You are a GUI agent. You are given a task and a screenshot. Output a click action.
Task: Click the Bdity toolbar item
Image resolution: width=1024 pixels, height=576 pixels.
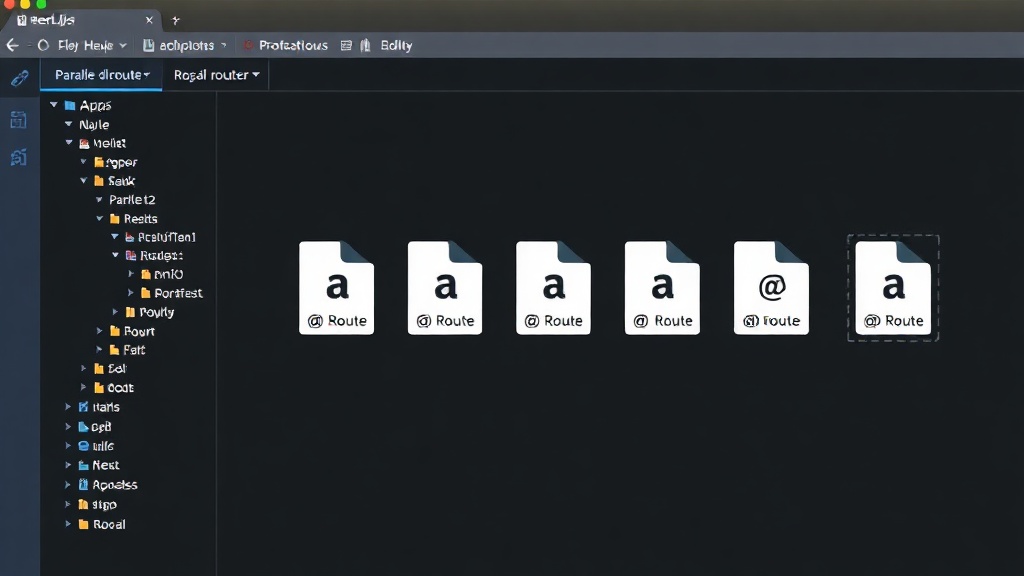coord(396,45)
